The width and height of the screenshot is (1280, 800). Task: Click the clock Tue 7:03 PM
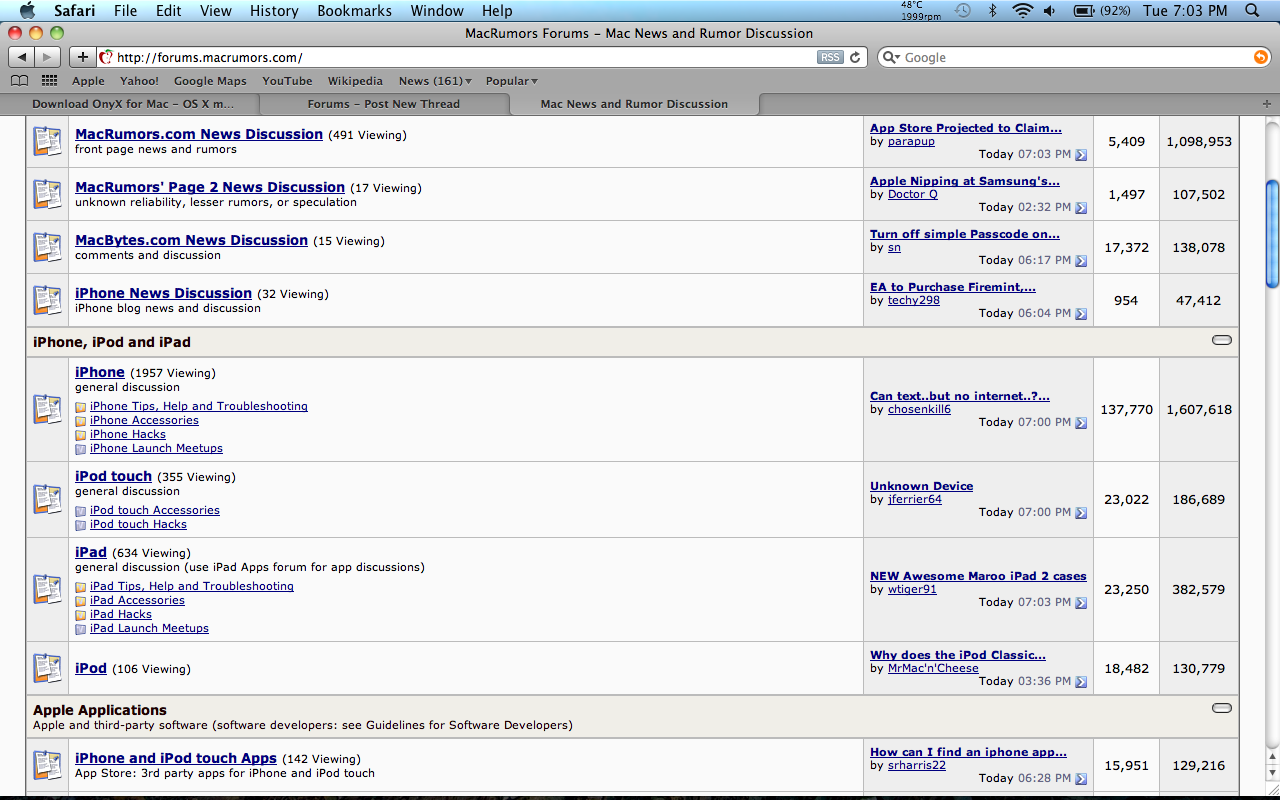click(1185, 11)
